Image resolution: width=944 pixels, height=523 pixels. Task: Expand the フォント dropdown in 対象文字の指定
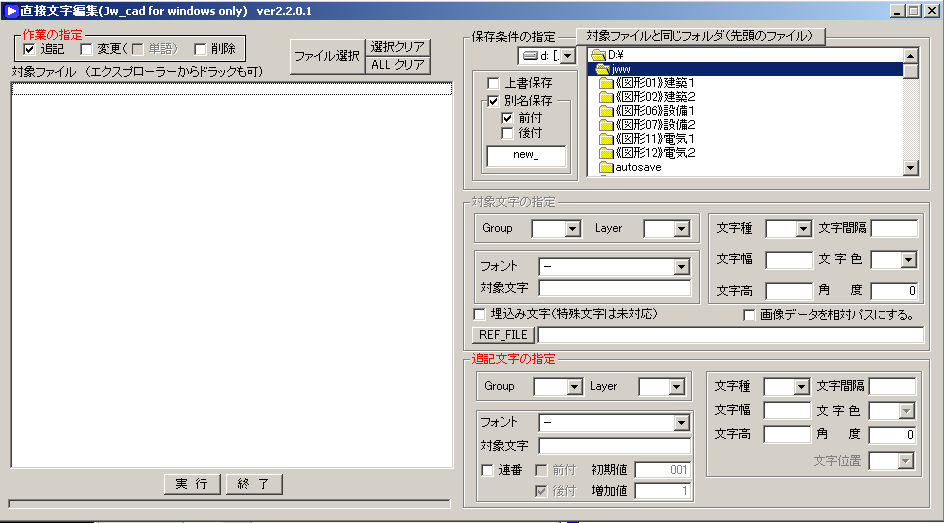pyautogui.click(x=681, y=267)
